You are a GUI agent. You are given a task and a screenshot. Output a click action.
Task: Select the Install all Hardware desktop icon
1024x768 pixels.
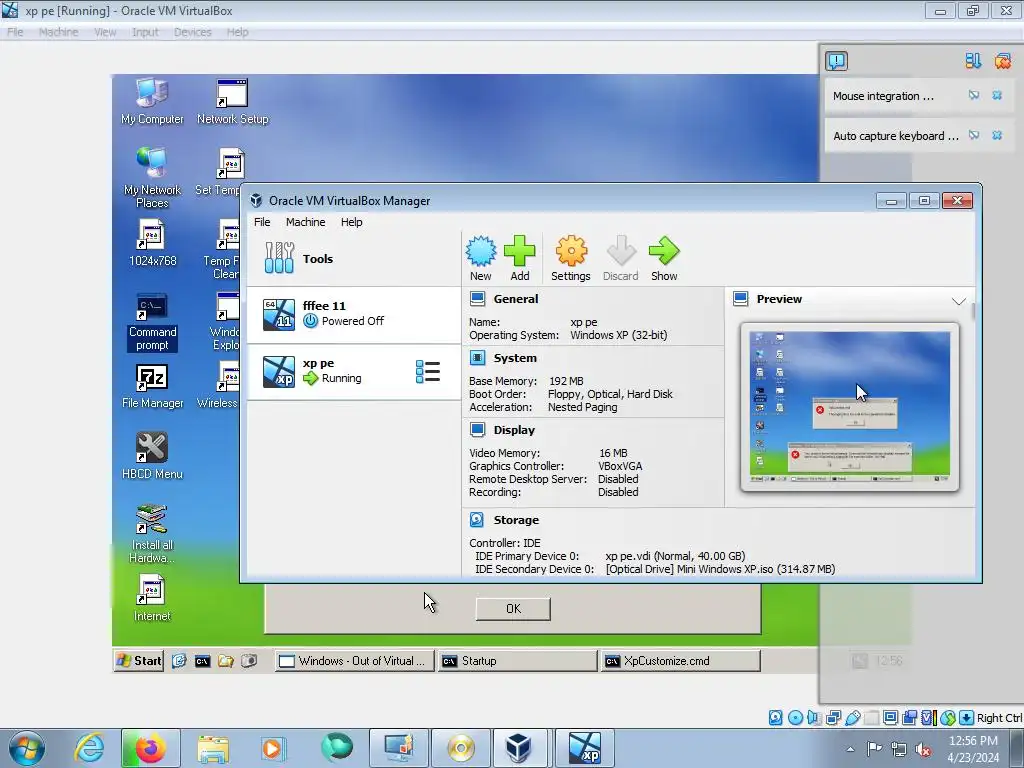click(152, 534)
